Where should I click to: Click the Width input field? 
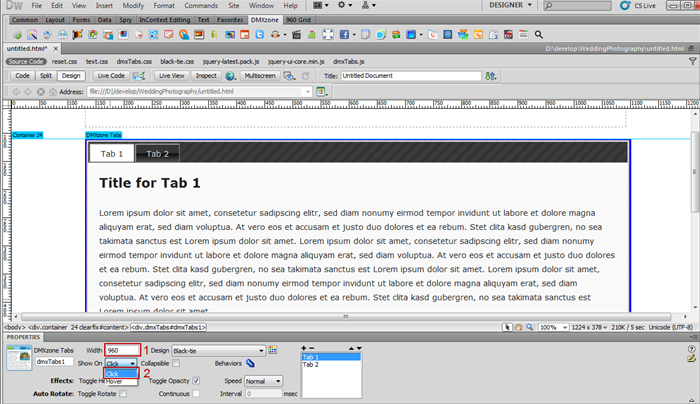pos(121,350)
